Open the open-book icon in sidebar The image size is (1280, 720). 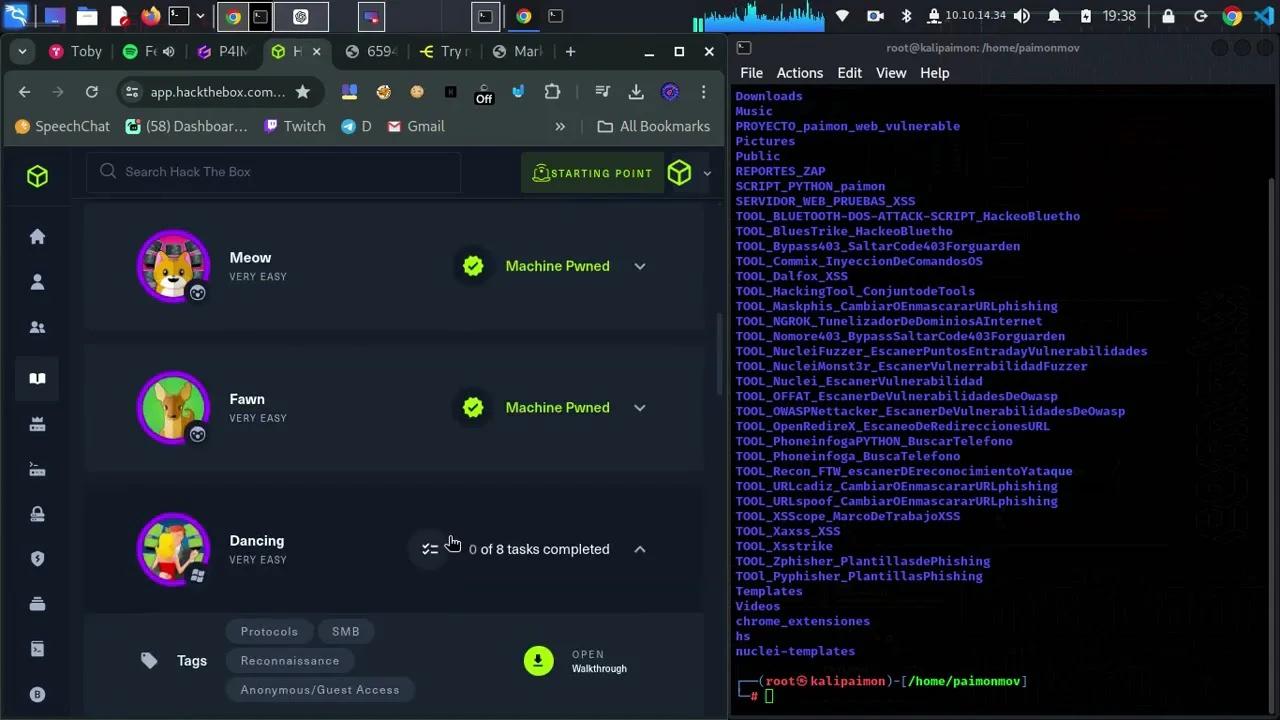coord(37,379)
